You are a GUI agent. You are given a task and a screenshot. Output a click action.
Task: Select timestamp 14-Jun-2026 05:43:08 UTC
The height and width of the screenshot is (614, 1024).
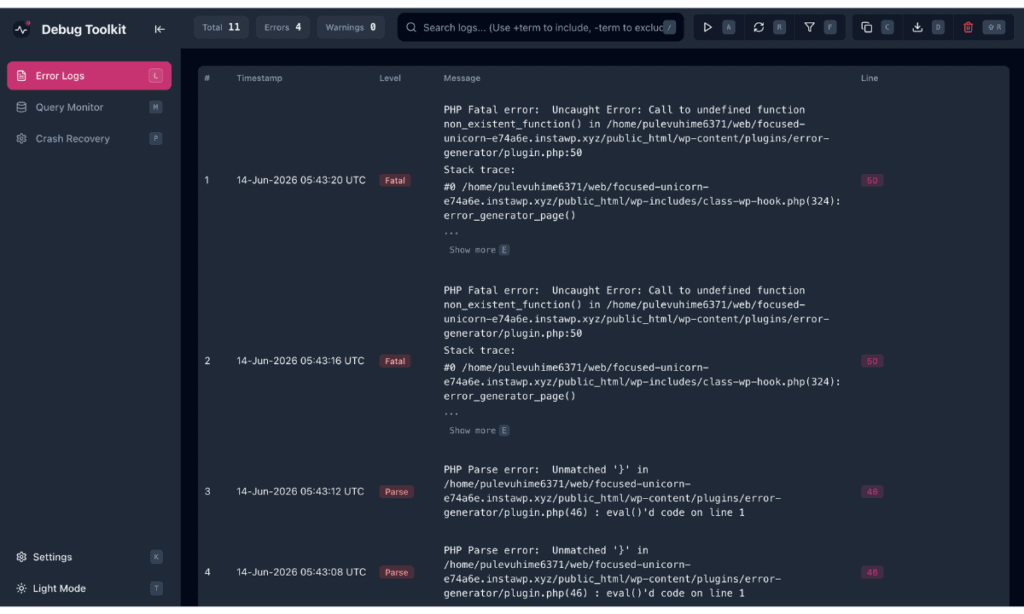(301, 572)
